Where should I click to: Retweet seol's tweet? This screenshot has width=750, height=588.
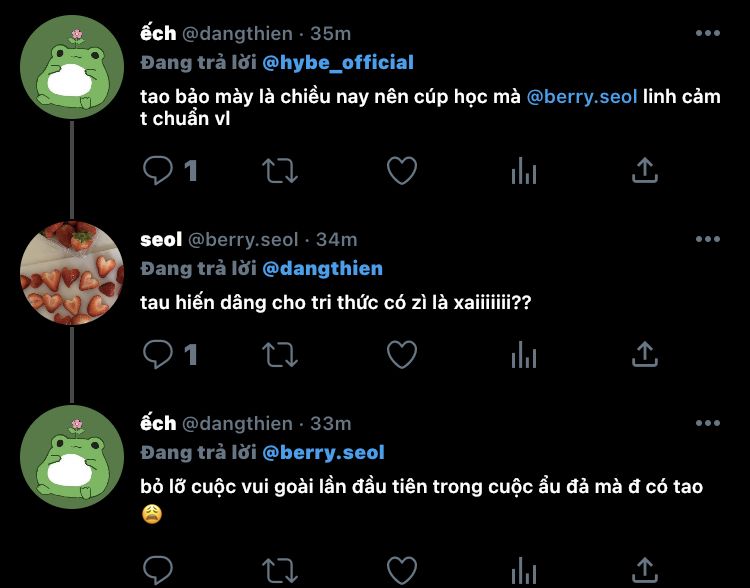point(279,354)
